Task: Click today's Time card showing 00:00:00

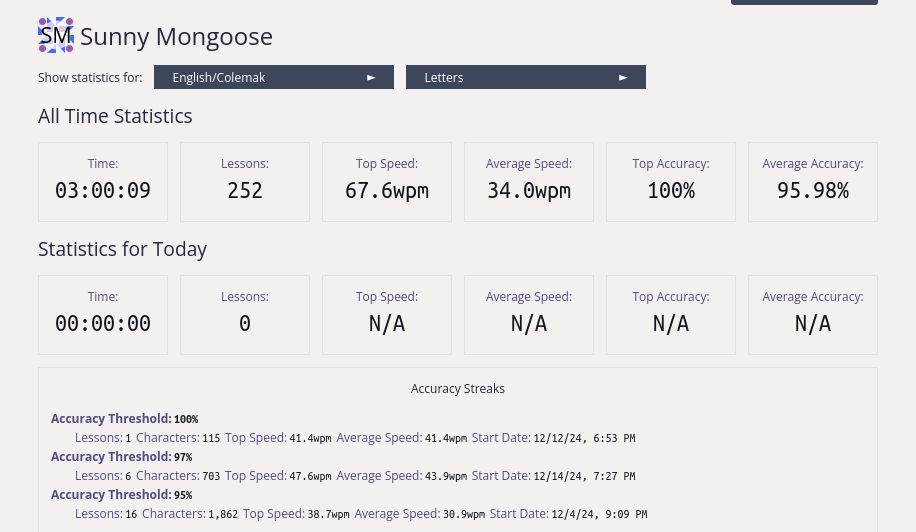Action: pos(103,315)
